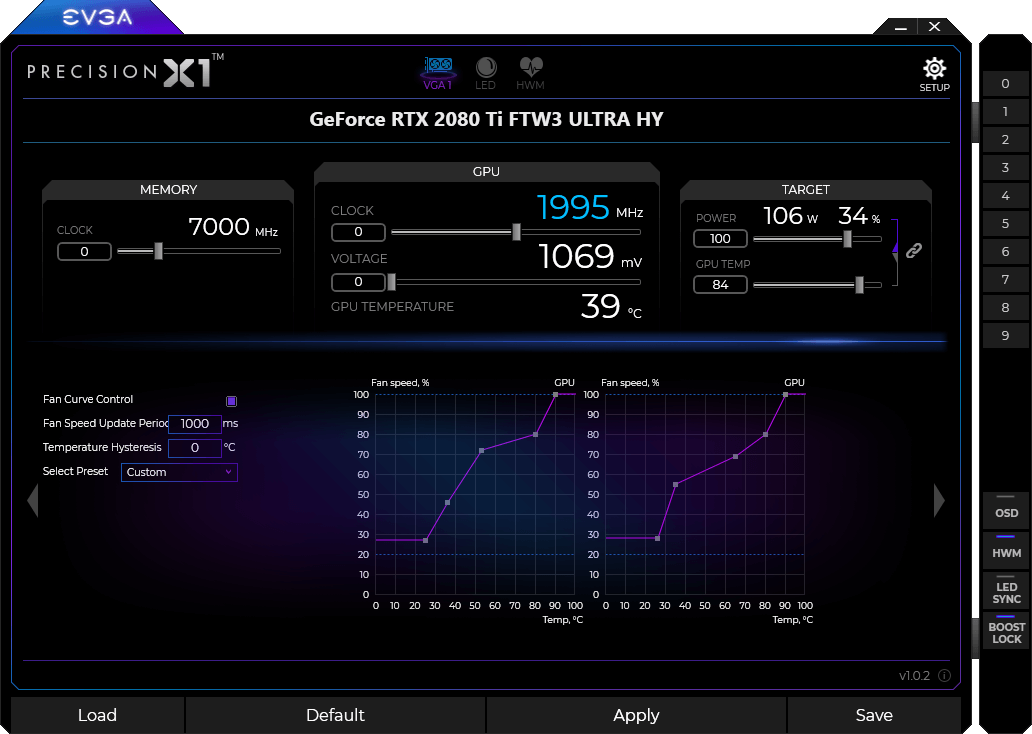
Task: Click the Temperature Hysteresis field
Action: pos(195,448)
